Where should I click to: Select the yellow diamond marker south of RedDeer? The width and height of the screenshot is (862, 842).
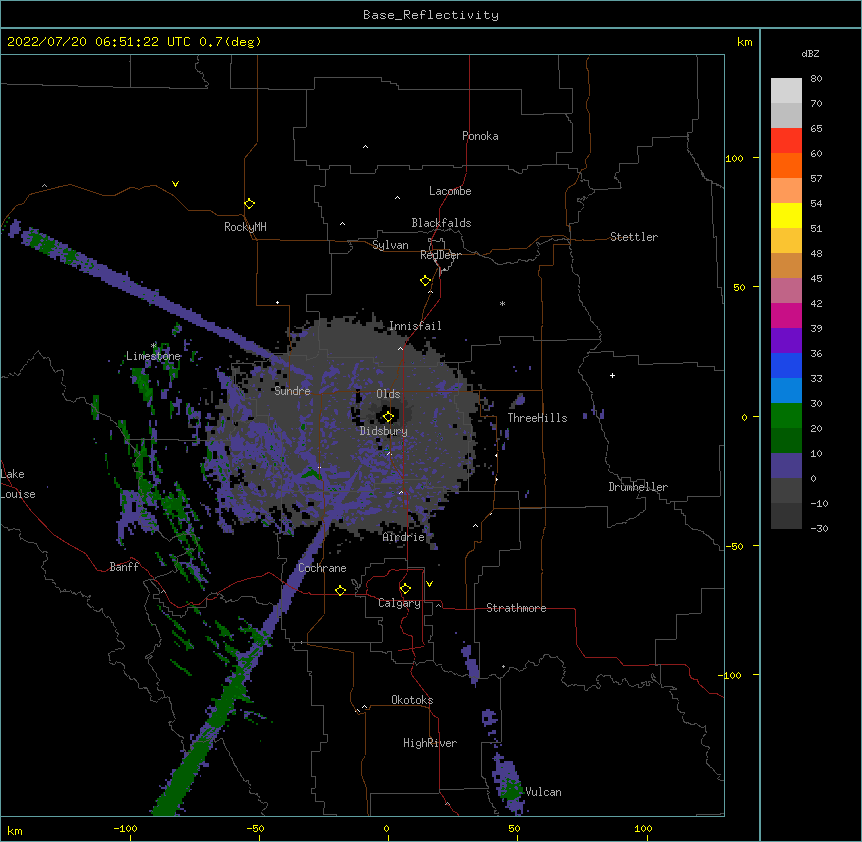tap(425, 281)
